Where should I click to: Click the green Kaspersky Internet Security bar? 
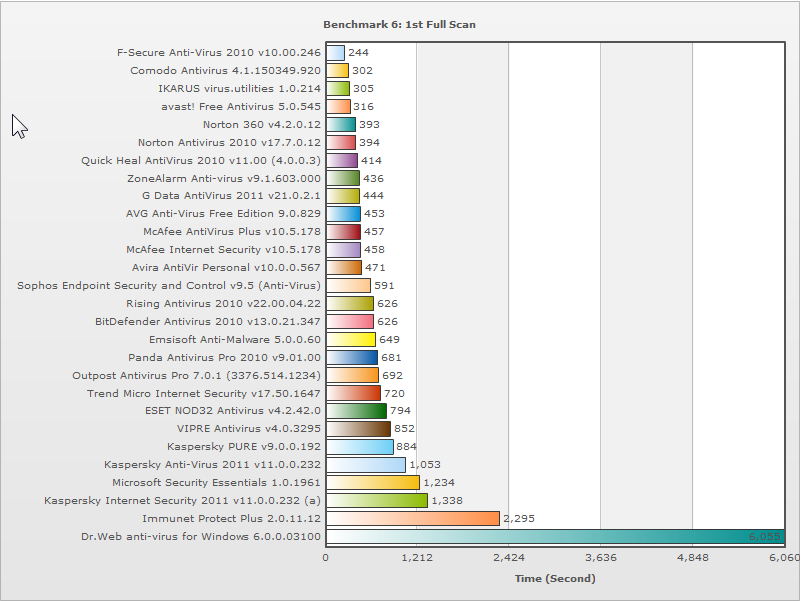(x=377, y=500)
